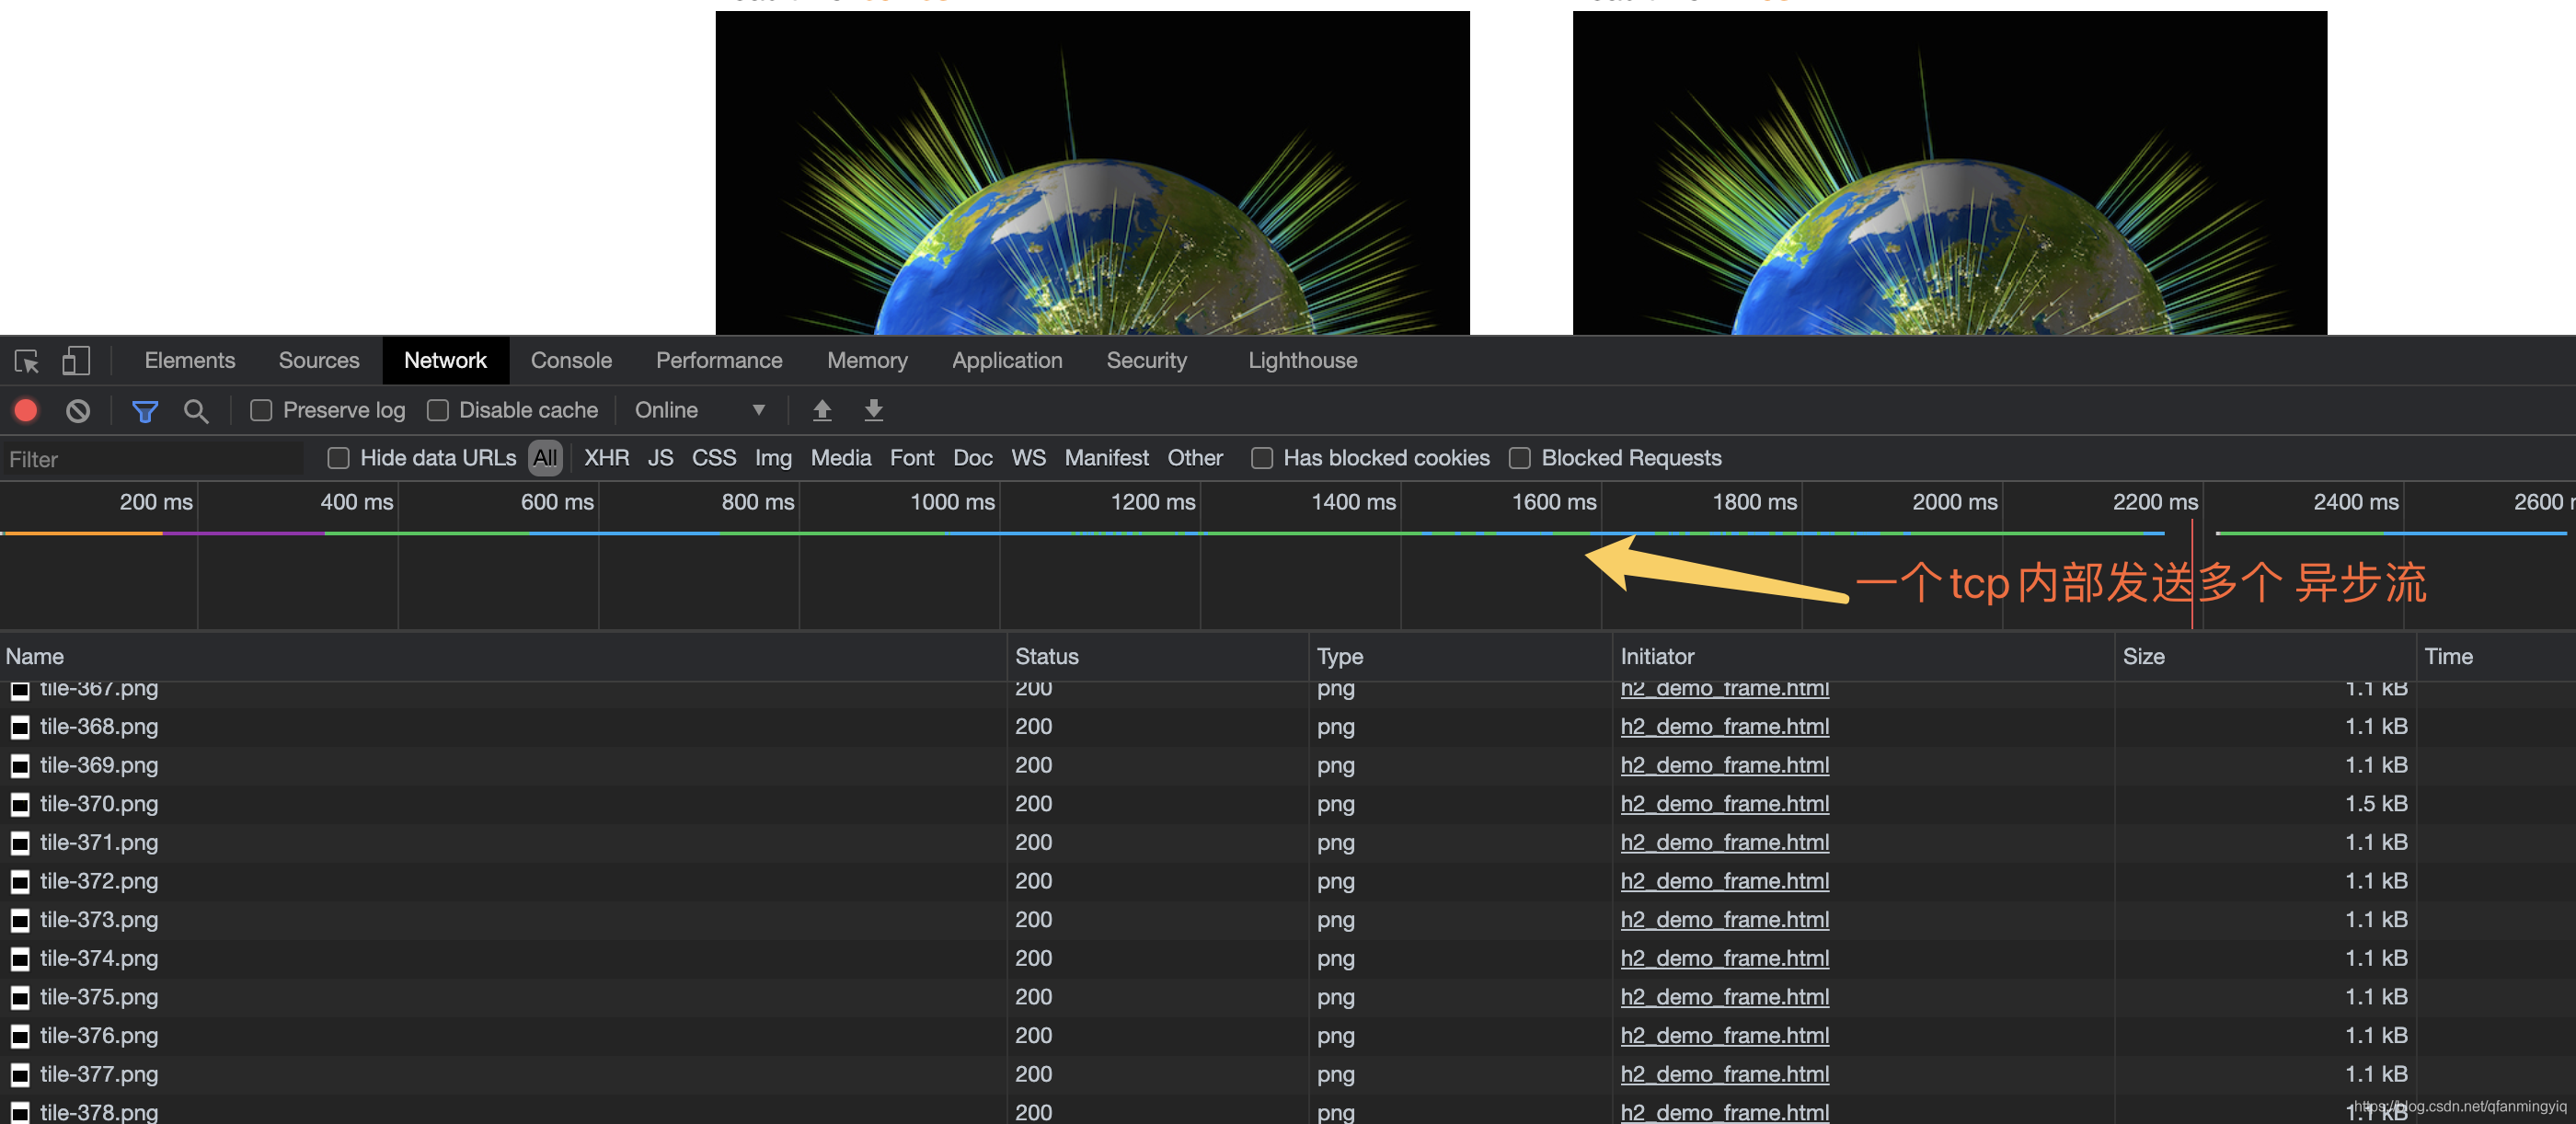Sort requests by Status column header

(x=1046, y=657)
